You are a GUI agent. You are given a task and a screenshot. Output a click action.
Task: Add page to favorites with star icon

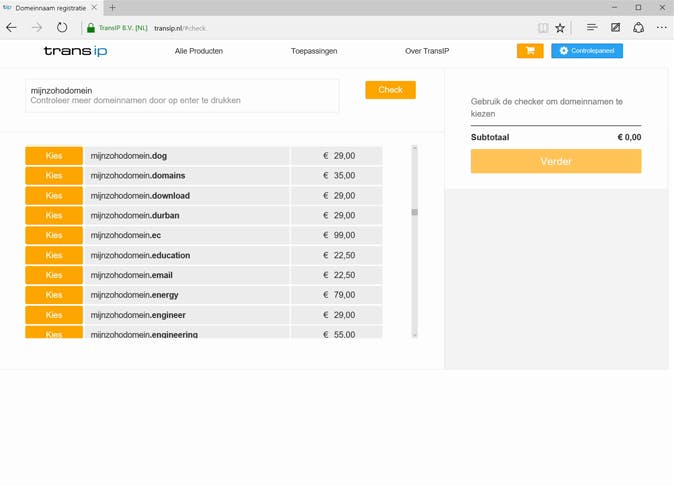pos(560,28)
